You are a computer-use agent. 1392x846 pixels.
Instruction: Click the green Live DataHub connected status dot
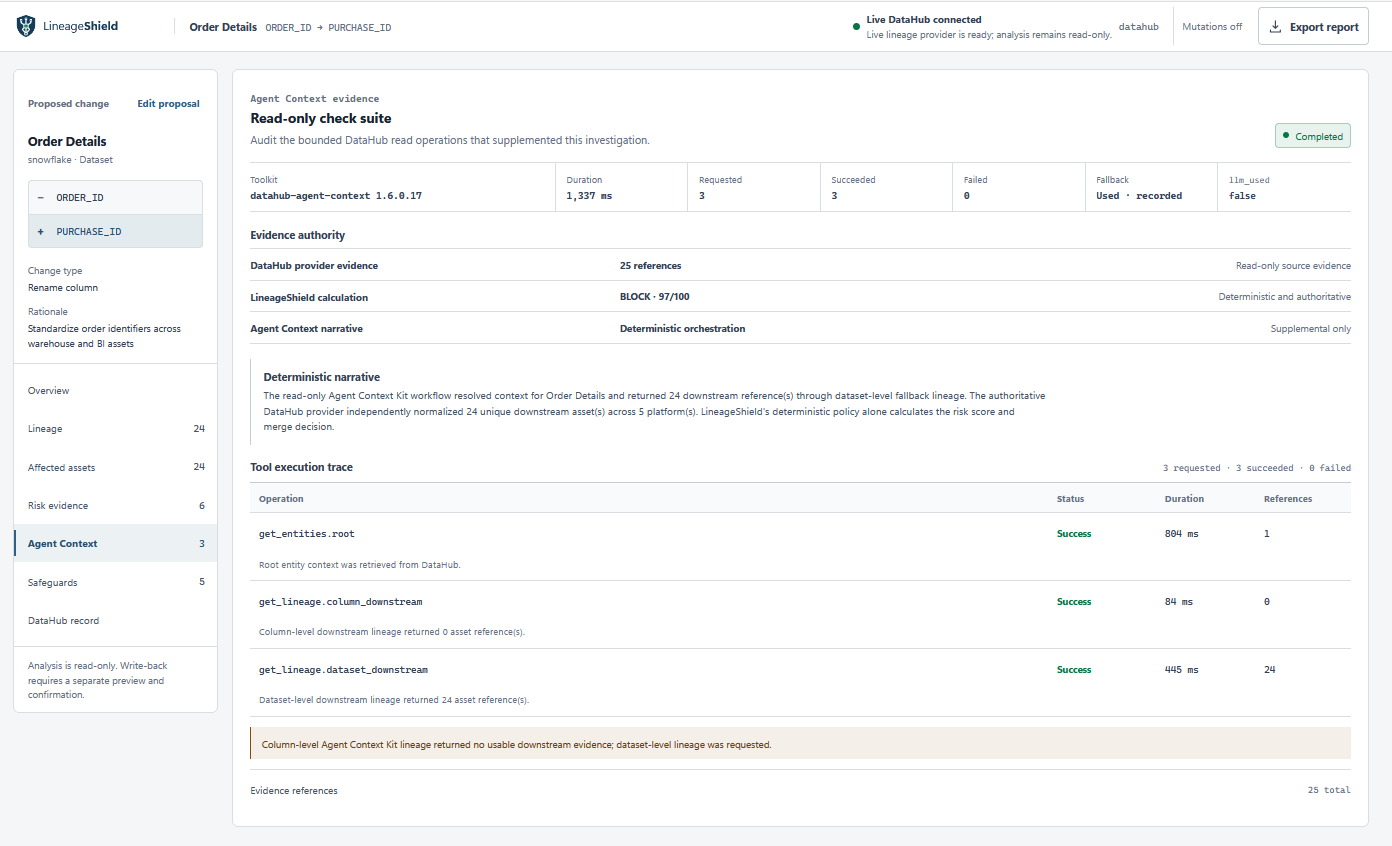coord(856,27)
